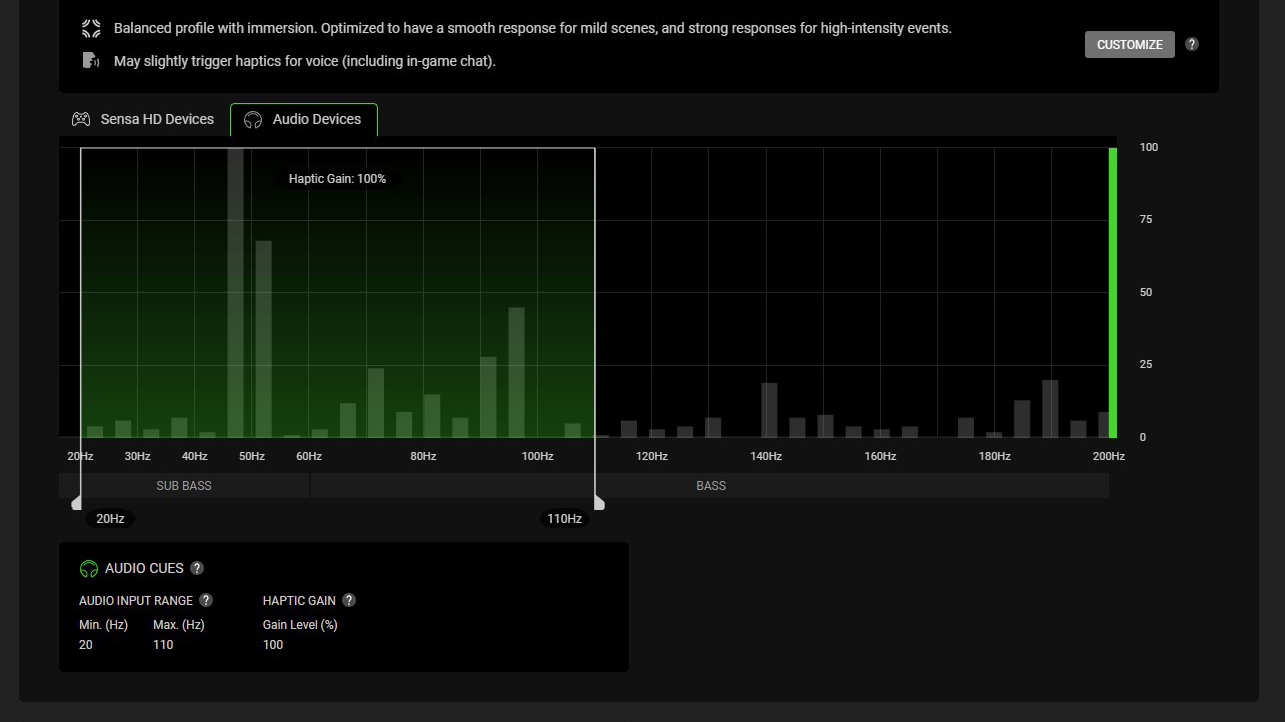This screenshot has width=1285, height=722.
Task: Click the green headphones AUDIO CUES icon
Action: coord(89,569)
